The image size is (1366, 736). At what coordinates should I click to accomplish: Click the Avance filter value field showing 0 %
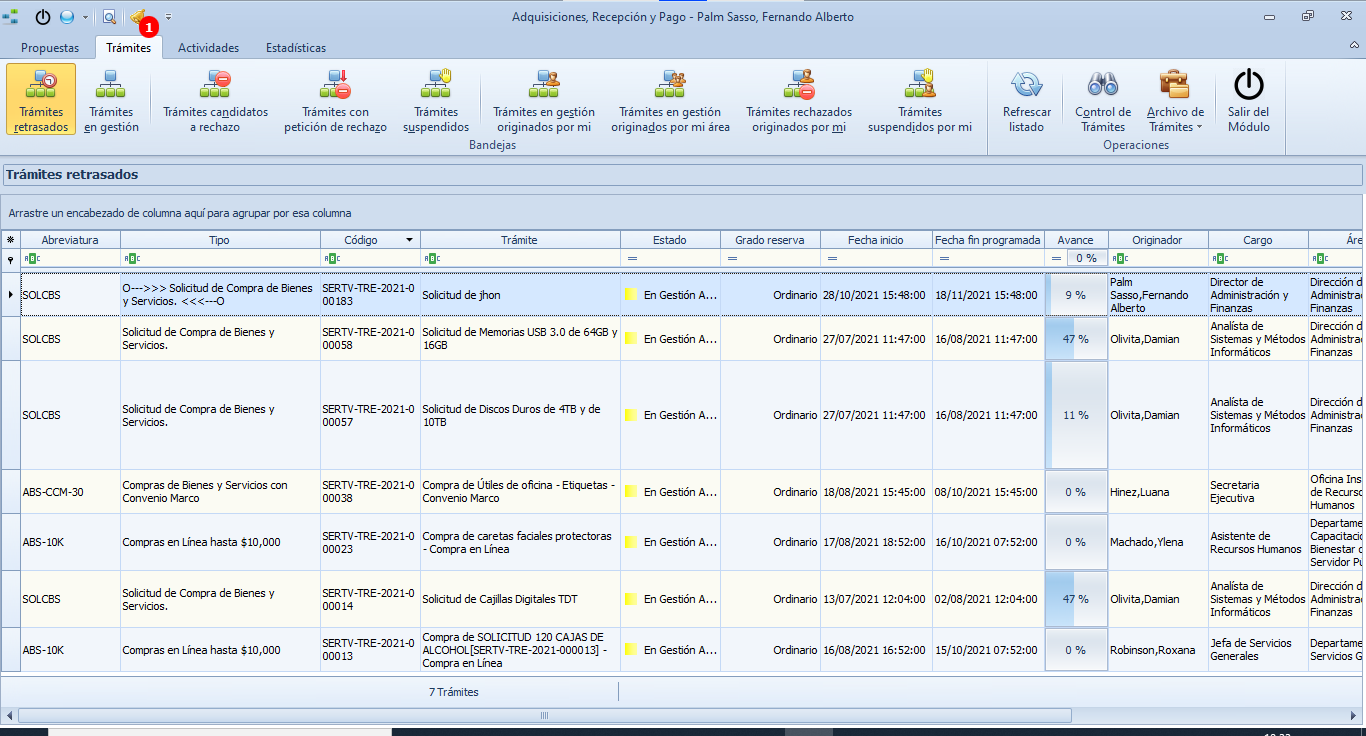[1086, 258]
